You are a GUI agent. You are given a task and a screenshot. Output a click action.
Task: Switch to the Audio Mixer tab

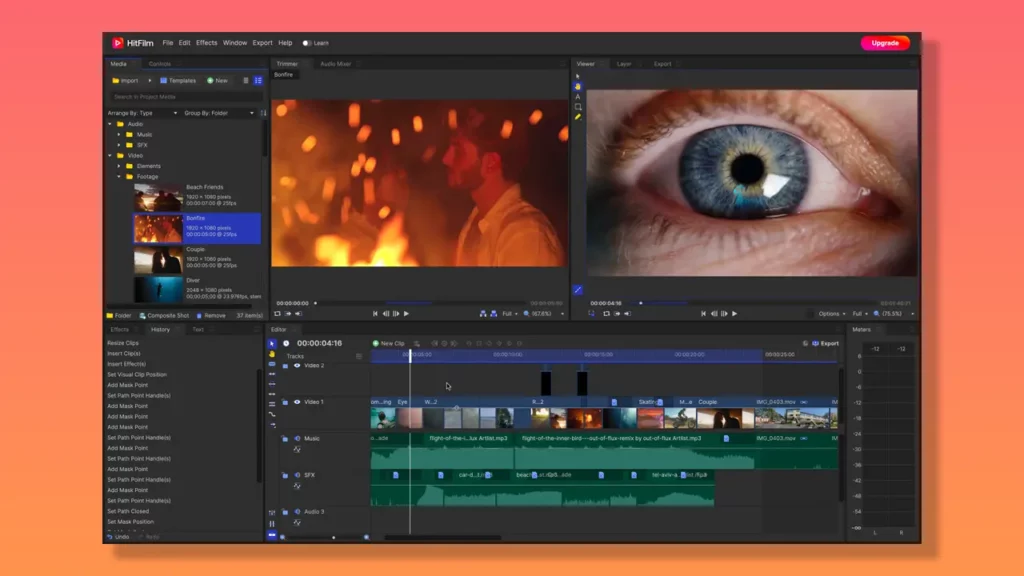336,64
